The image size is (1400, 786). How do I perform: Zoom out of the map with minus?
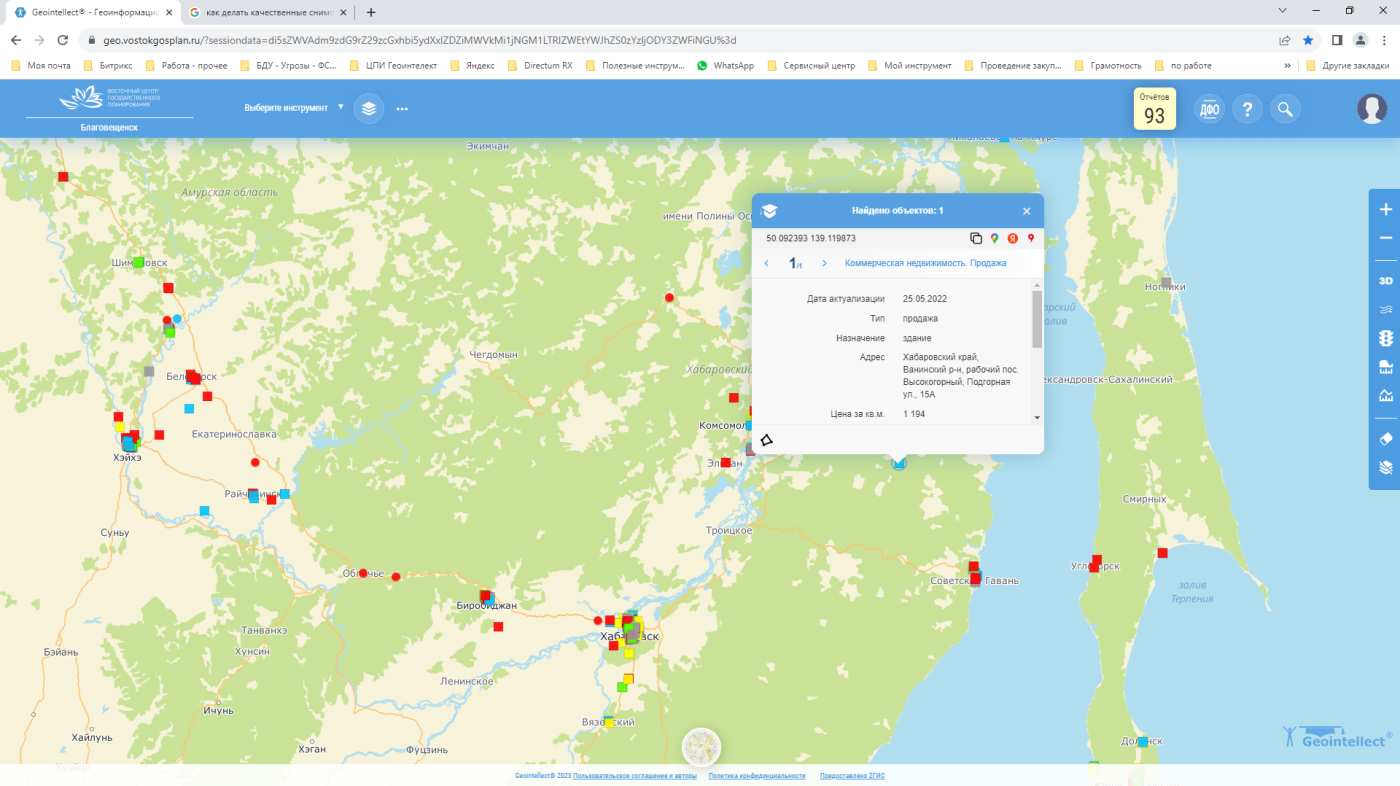tap(1385, 238)
